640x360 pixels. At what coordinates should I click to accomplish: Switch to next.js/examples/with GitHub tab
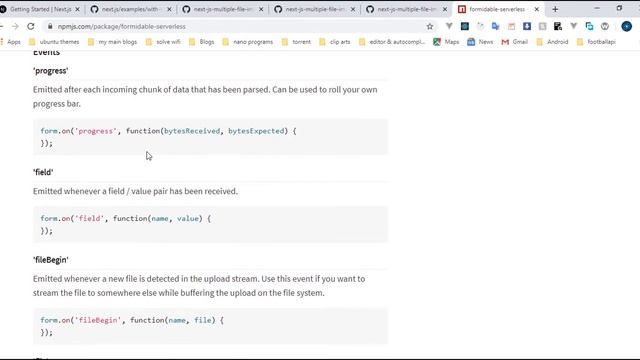(x=131, y=9)
